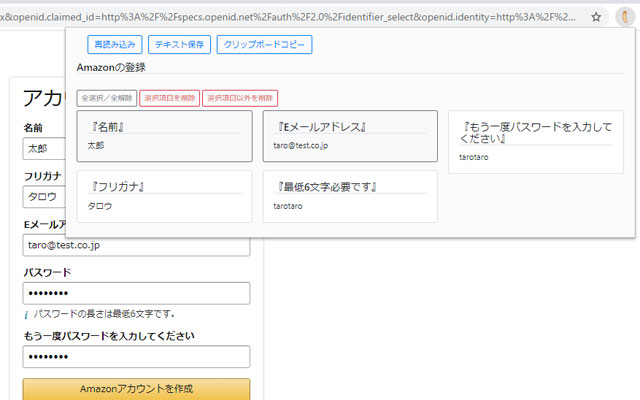Screen dimensions: 640x400
Task: Click the もう一度パスワードを入力してください form label
Action: [109, 336]
